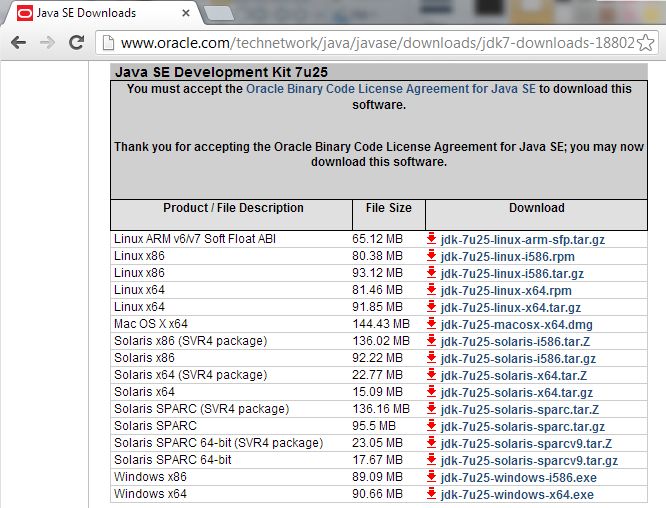Close the Java SE Downloads tab
The height and width of the screenshot is (508, 666).
click(186, 13)
